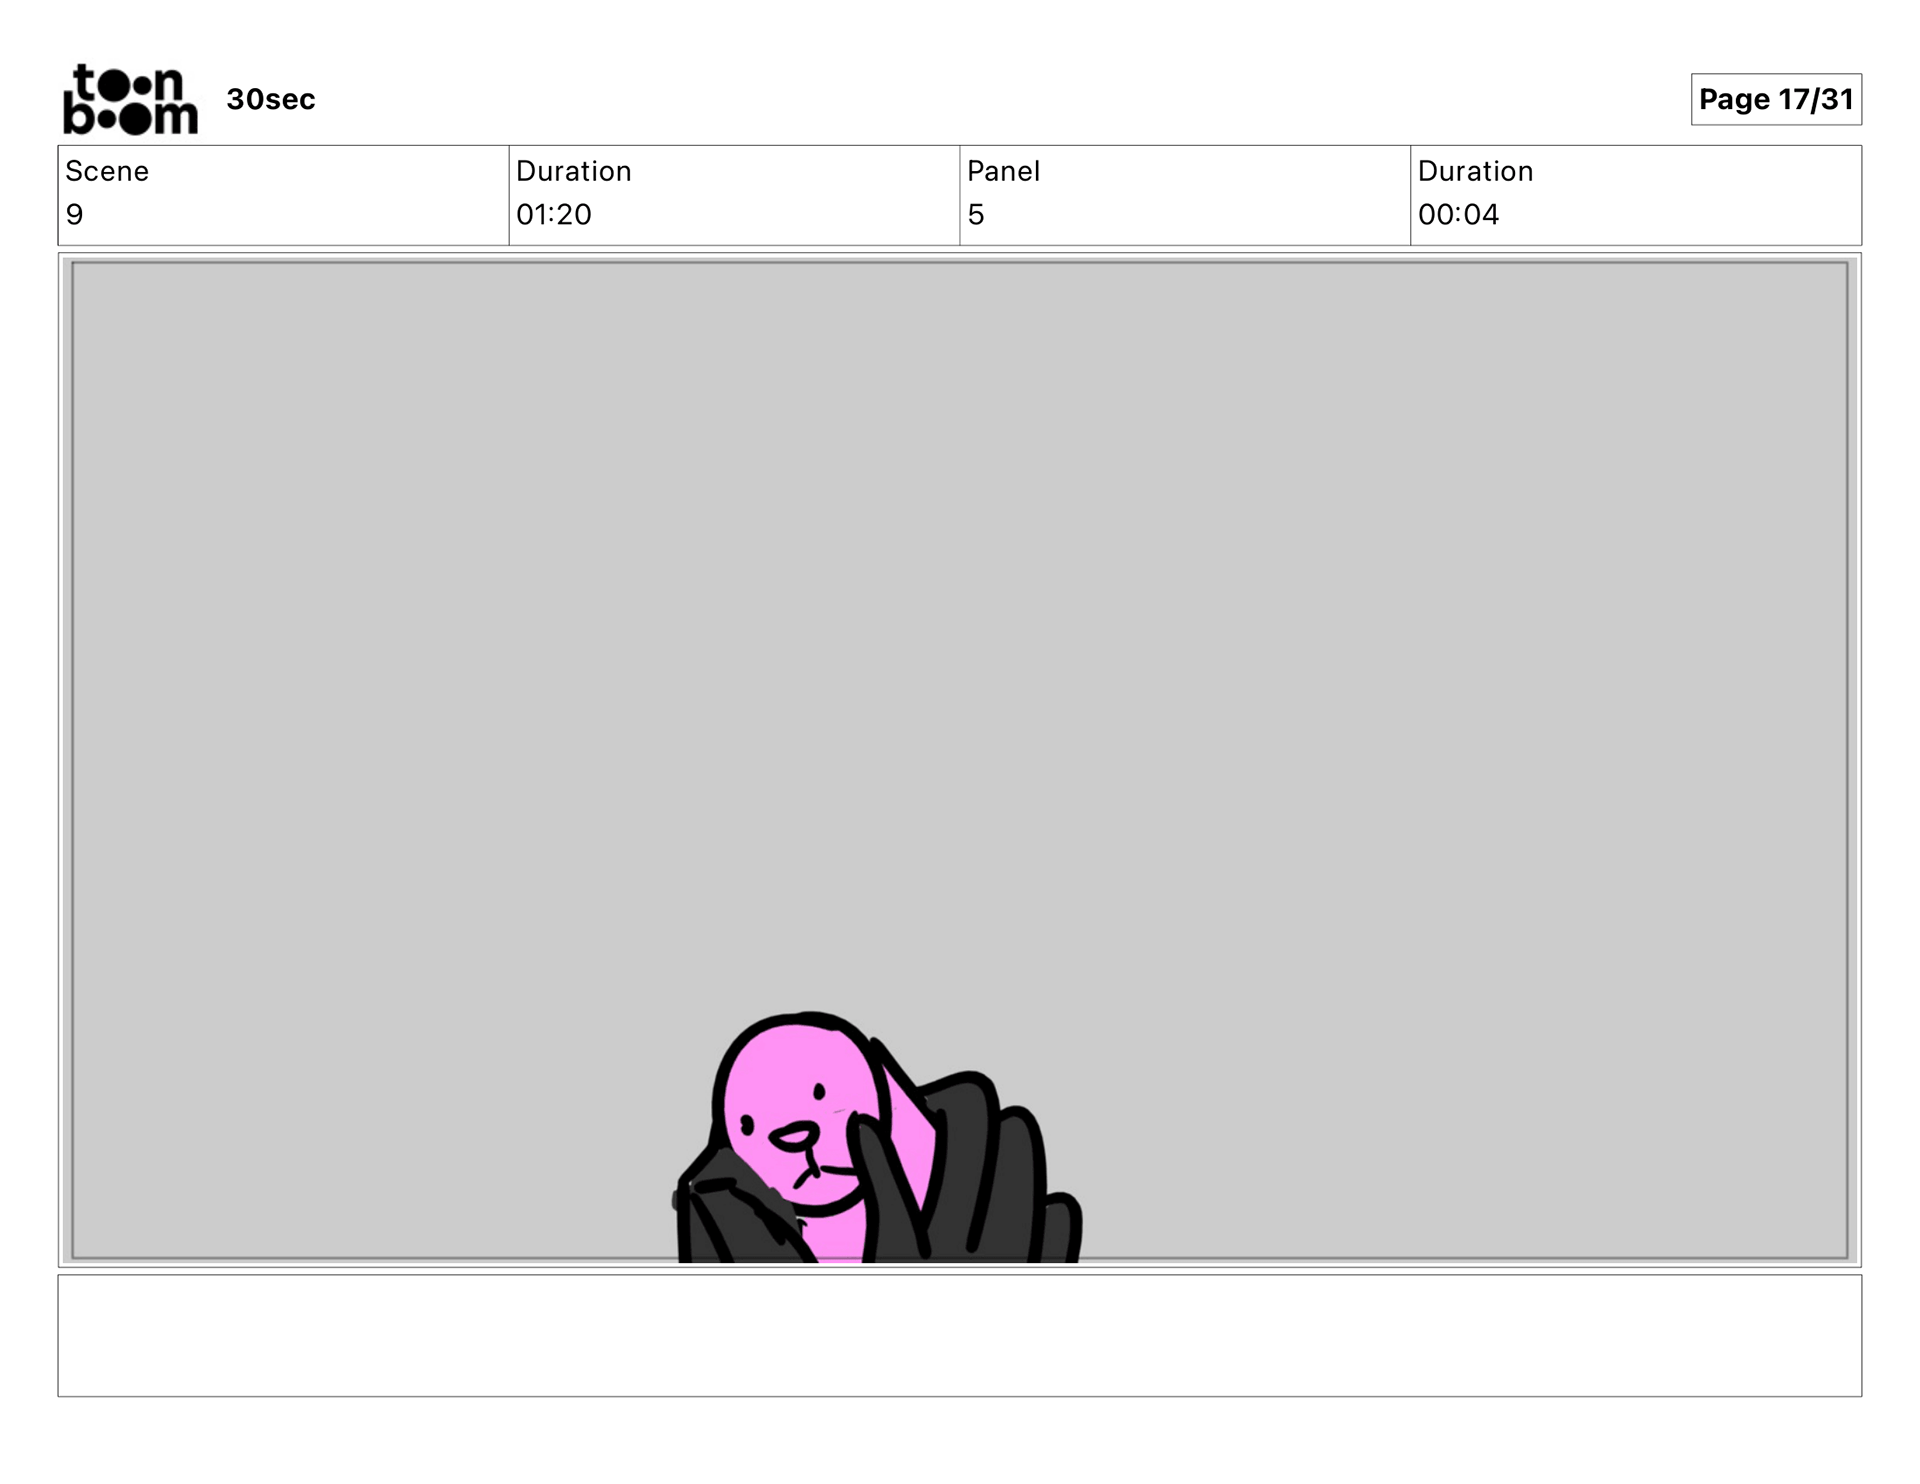Click the Toon Boom logo
The width and height of the screenshot is (1920, 1484).
(130, 99)
